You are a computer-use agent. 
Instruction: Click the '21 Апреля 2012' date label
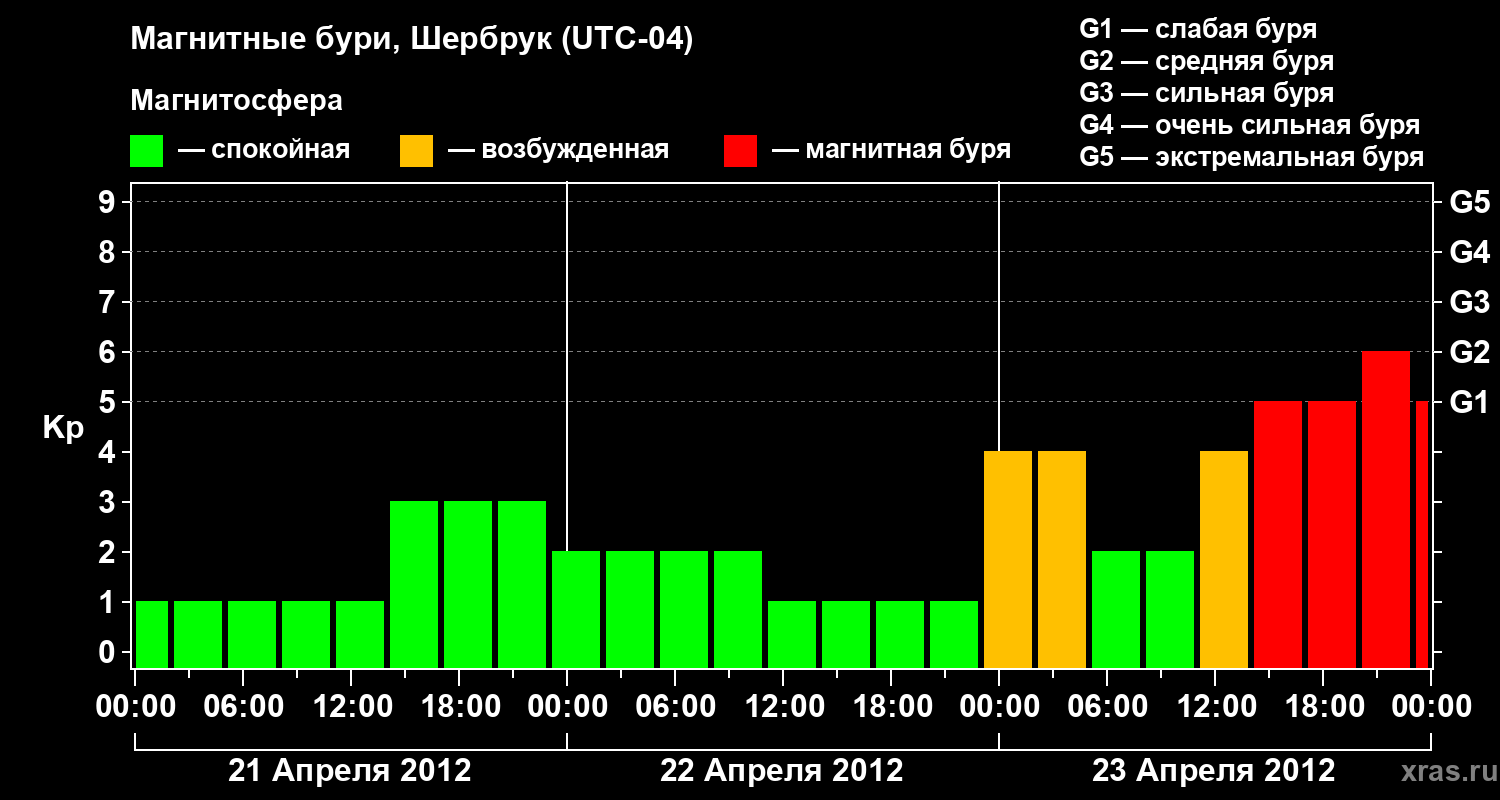click(x=350, y=771)
